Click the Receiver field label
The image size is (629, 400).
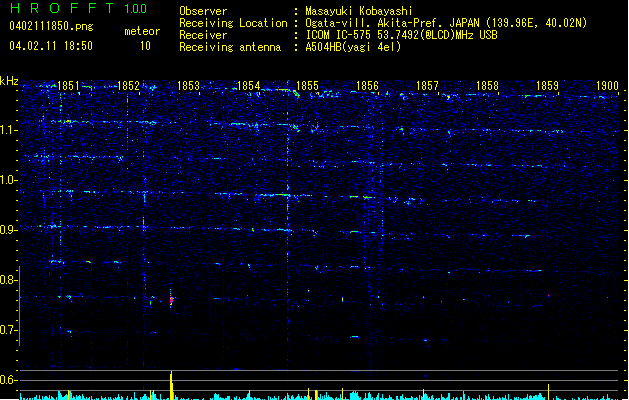coord(203,35)
